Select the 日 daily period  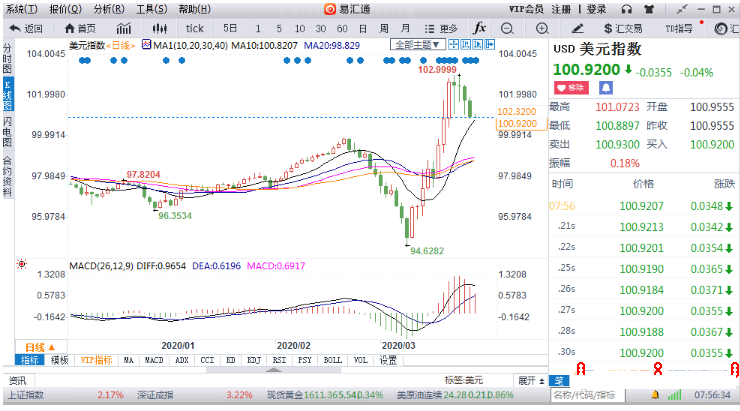(x=363, y=29)
